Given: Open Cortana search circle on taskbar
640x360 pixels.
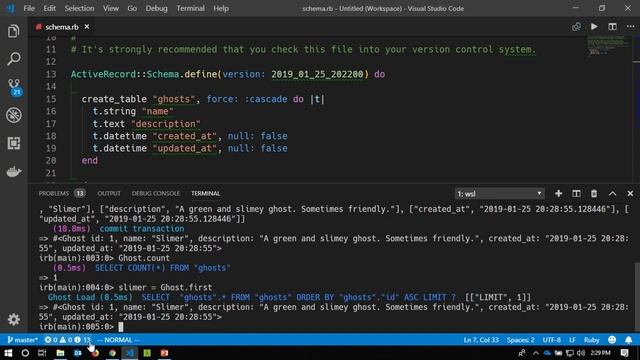Looking at the screenshot, I should pyautogui.click(x=25, y=353).
